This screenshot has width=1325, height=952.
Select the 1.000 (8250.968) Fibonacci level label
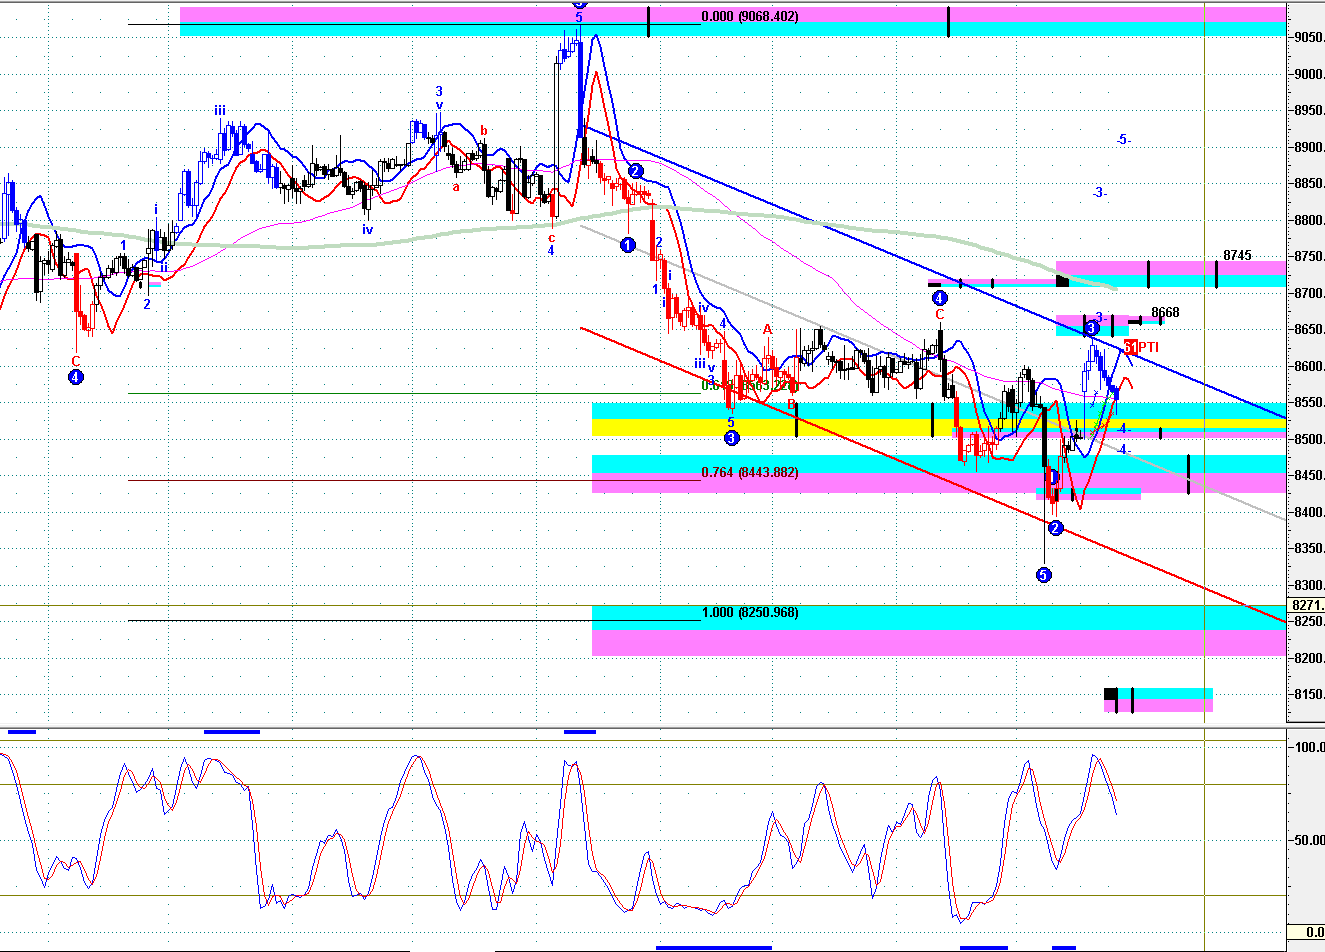pos(750,612)
